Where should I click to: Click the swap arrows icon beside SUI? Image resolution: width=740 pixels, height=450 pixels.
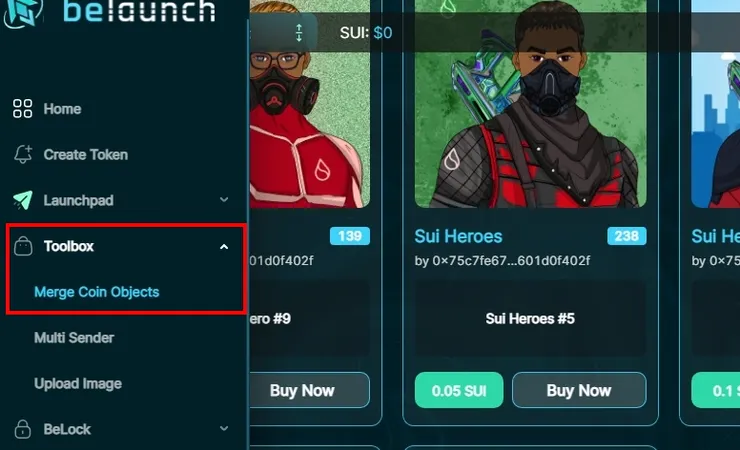(x=299, y=33)
